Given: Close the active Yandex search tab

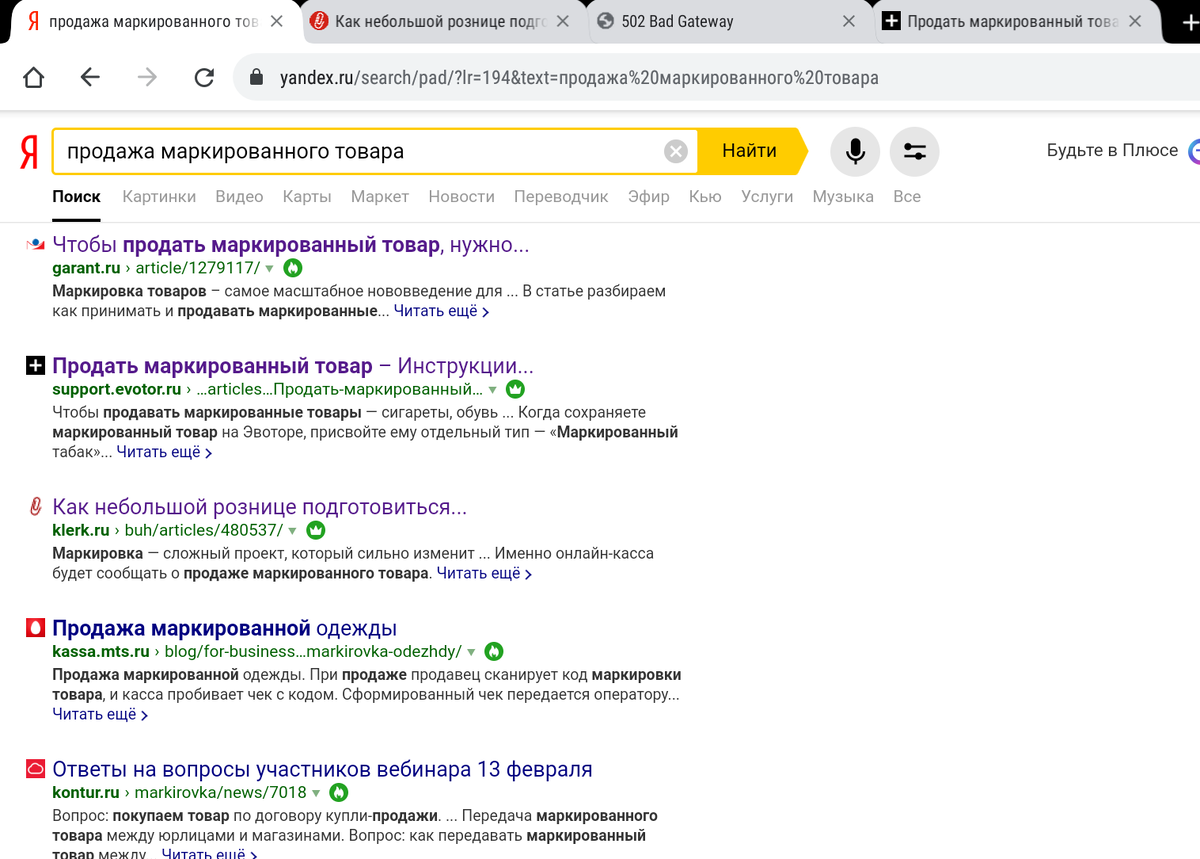Looking at the screenshot, I should 277,21.
